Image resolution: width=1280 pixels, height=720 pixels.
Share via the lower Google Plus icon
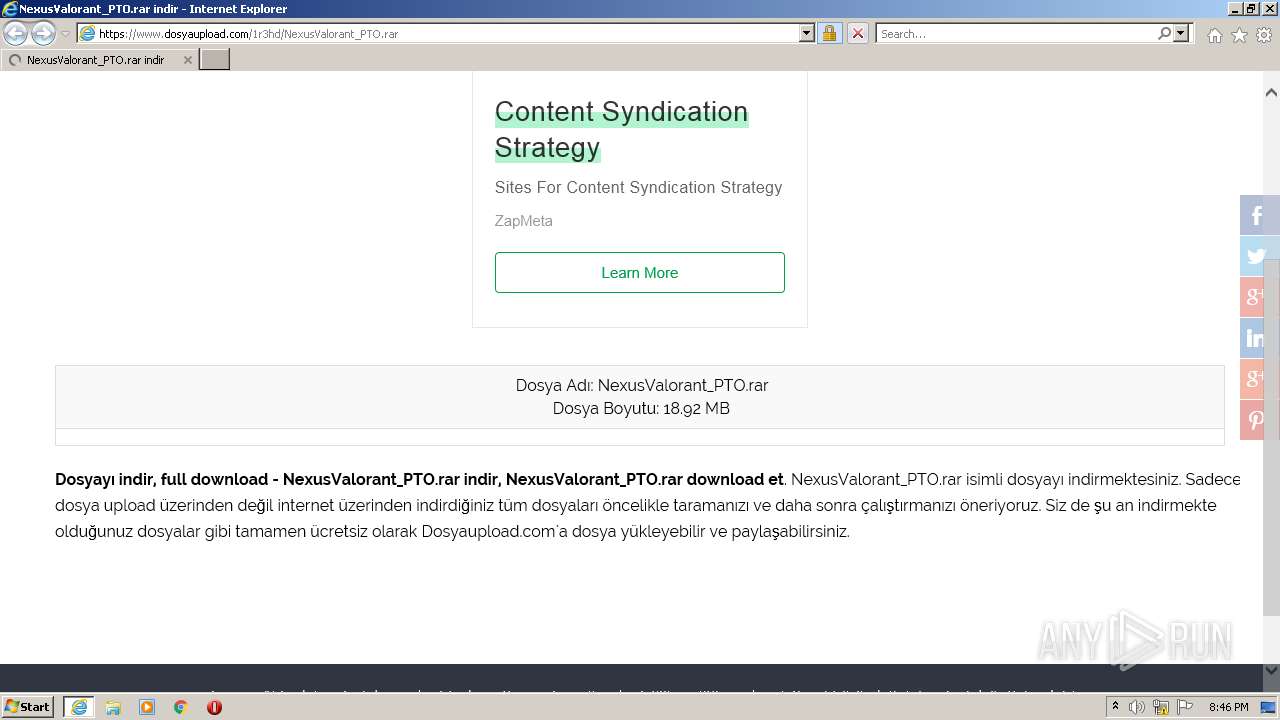1258,379
